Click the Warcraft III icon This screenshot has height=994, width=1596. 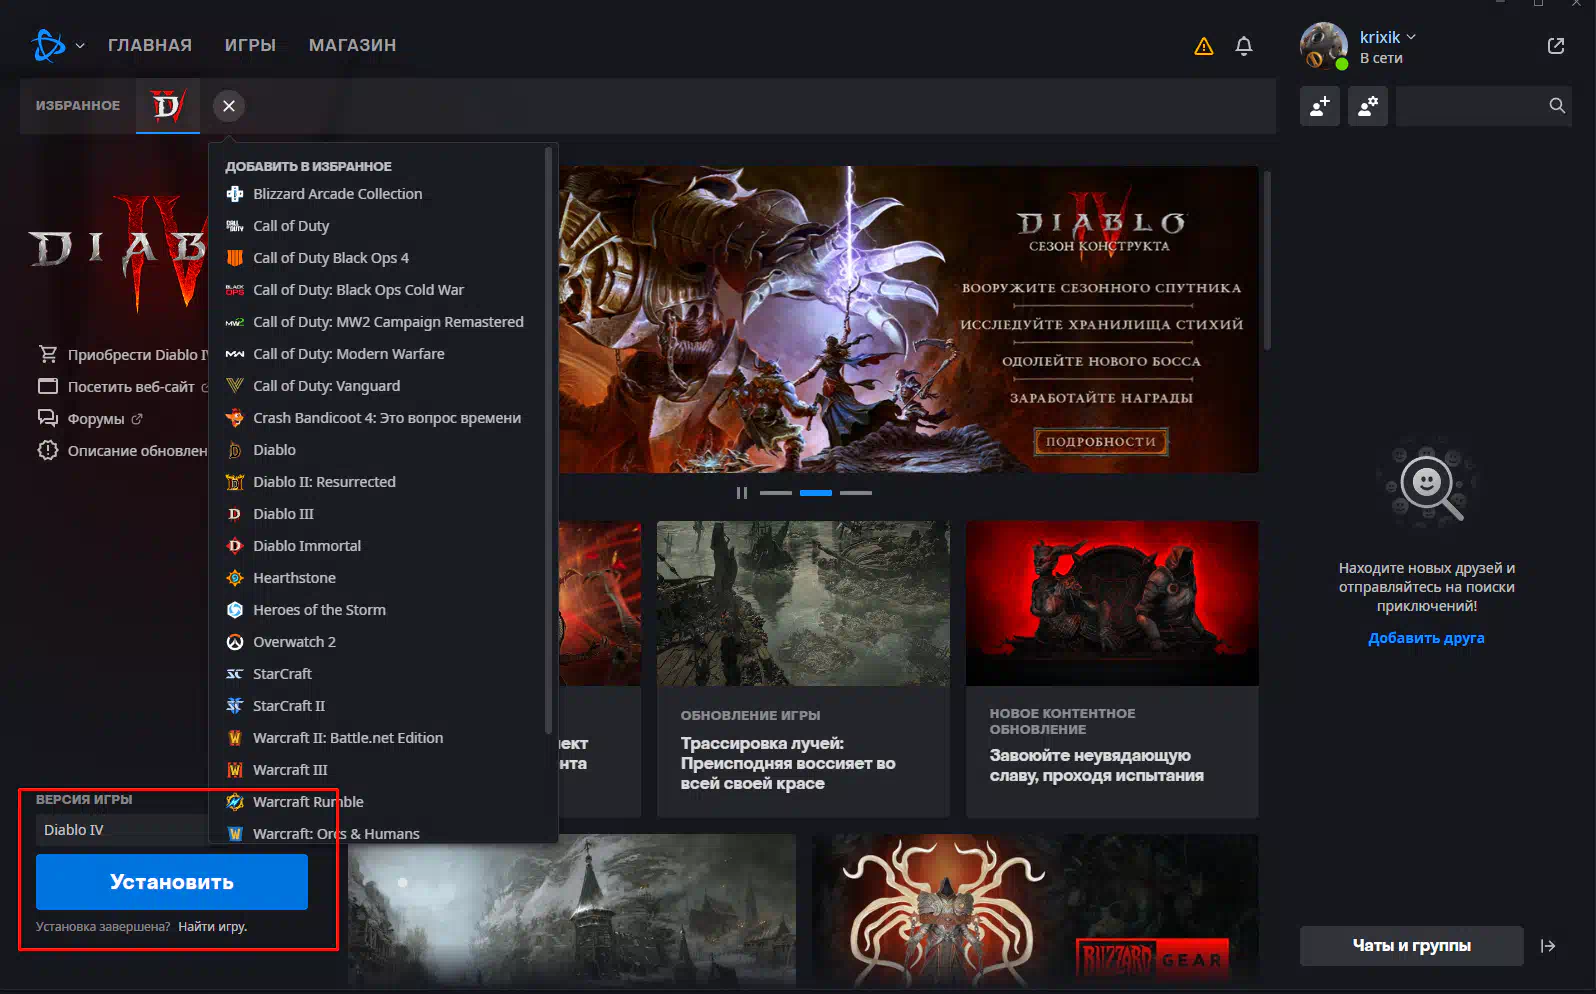235,770
